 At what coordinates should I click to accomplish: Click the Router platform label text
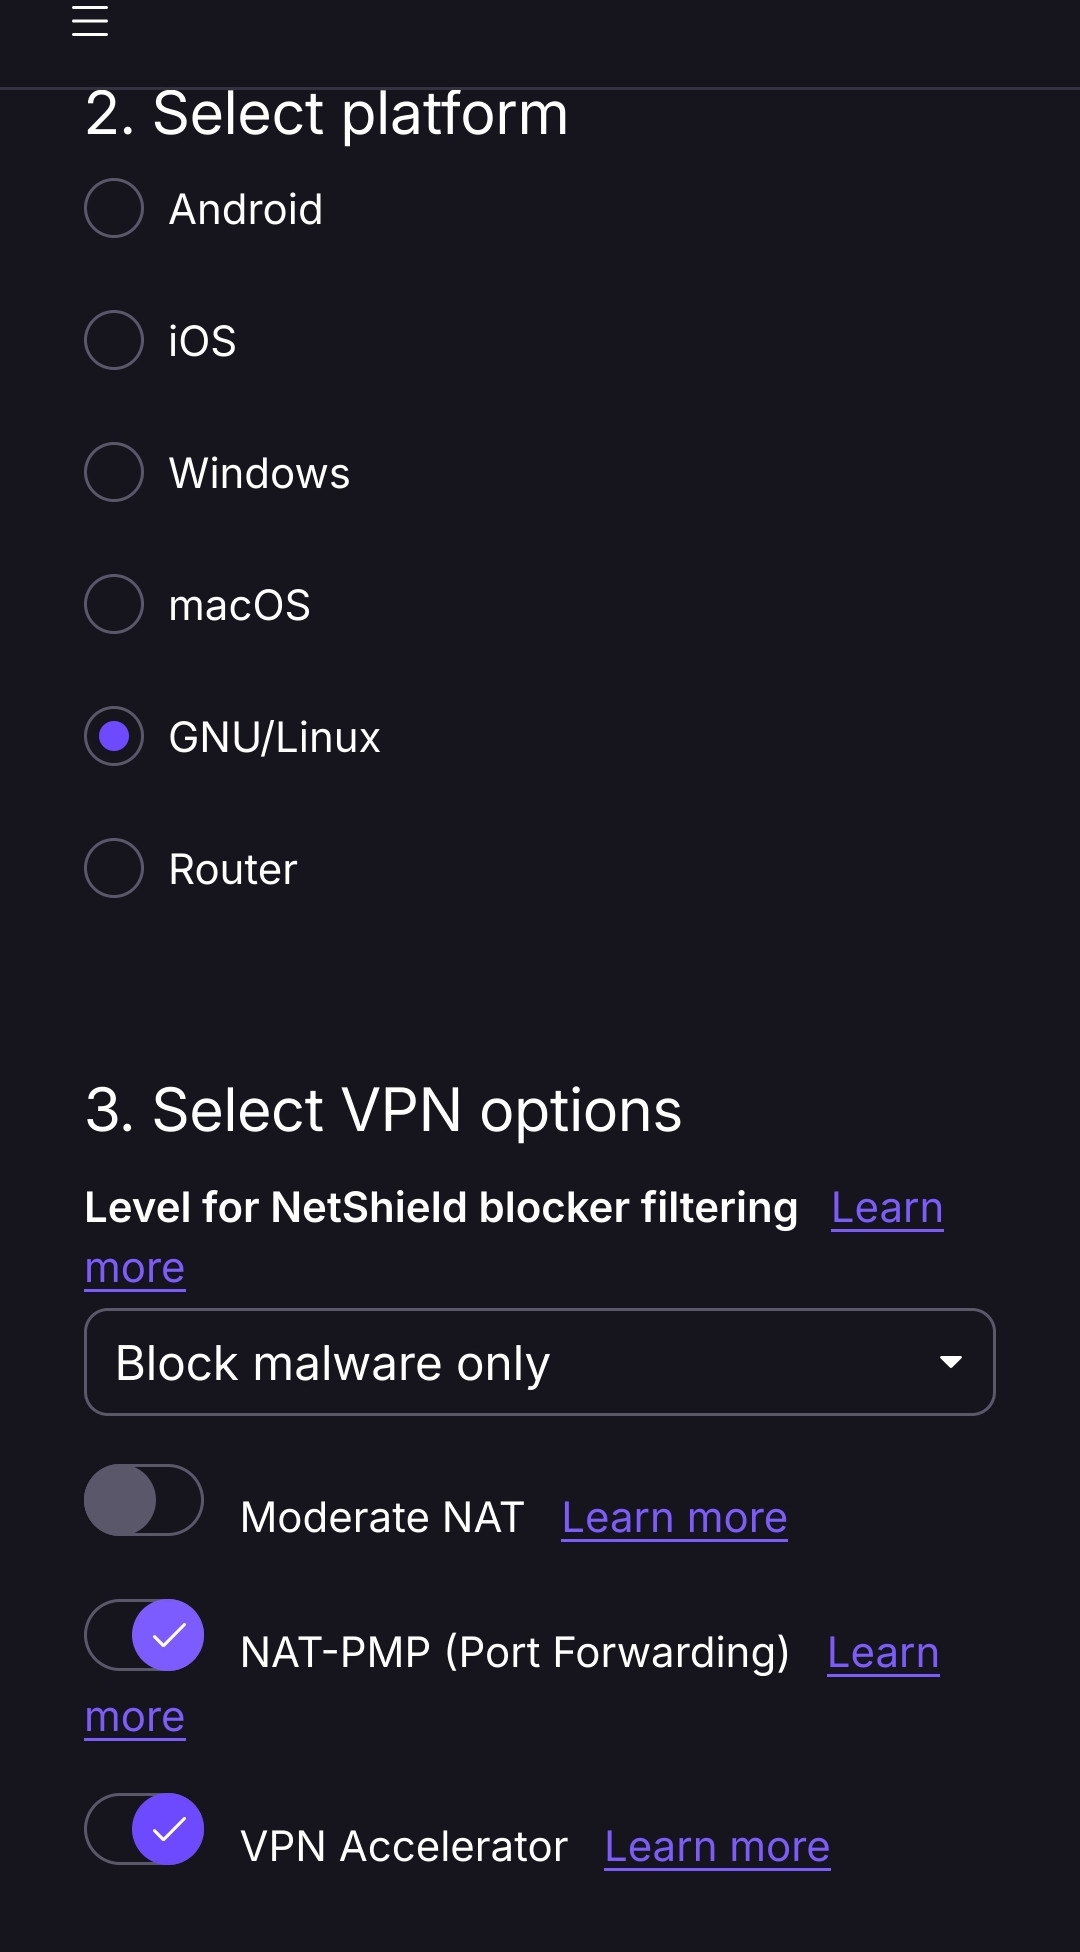[x=233, y=870]
